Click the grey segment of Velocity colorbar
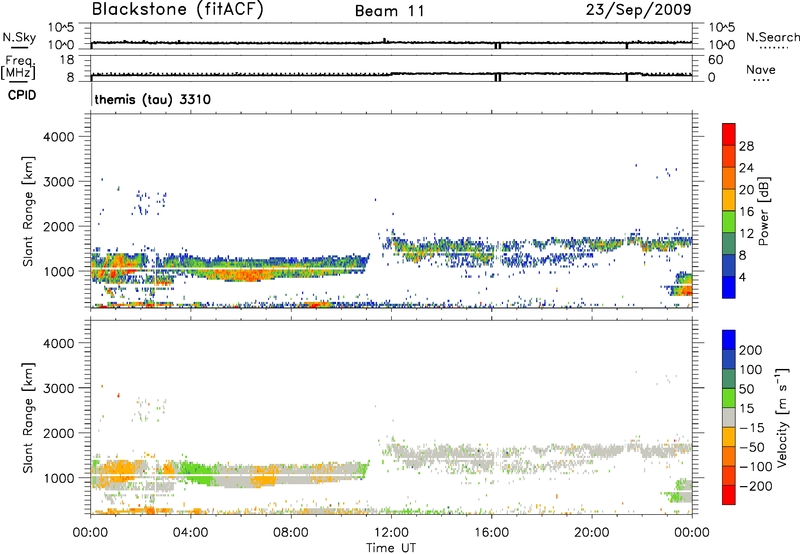Image resolution: width=800 pixels, height=554 pixels. click(729, 418)
